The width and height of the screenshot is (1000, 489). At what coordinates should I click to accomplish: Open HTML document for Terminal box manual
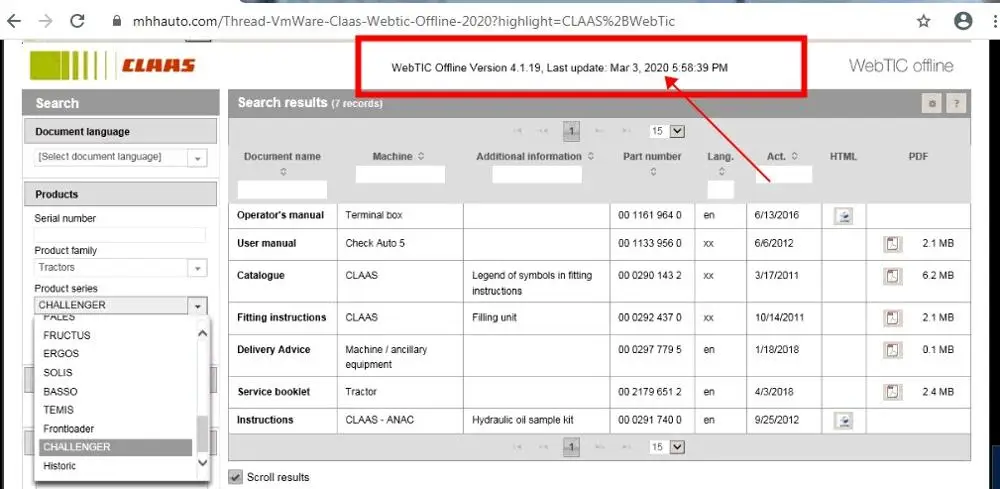[x=844, y=216]
